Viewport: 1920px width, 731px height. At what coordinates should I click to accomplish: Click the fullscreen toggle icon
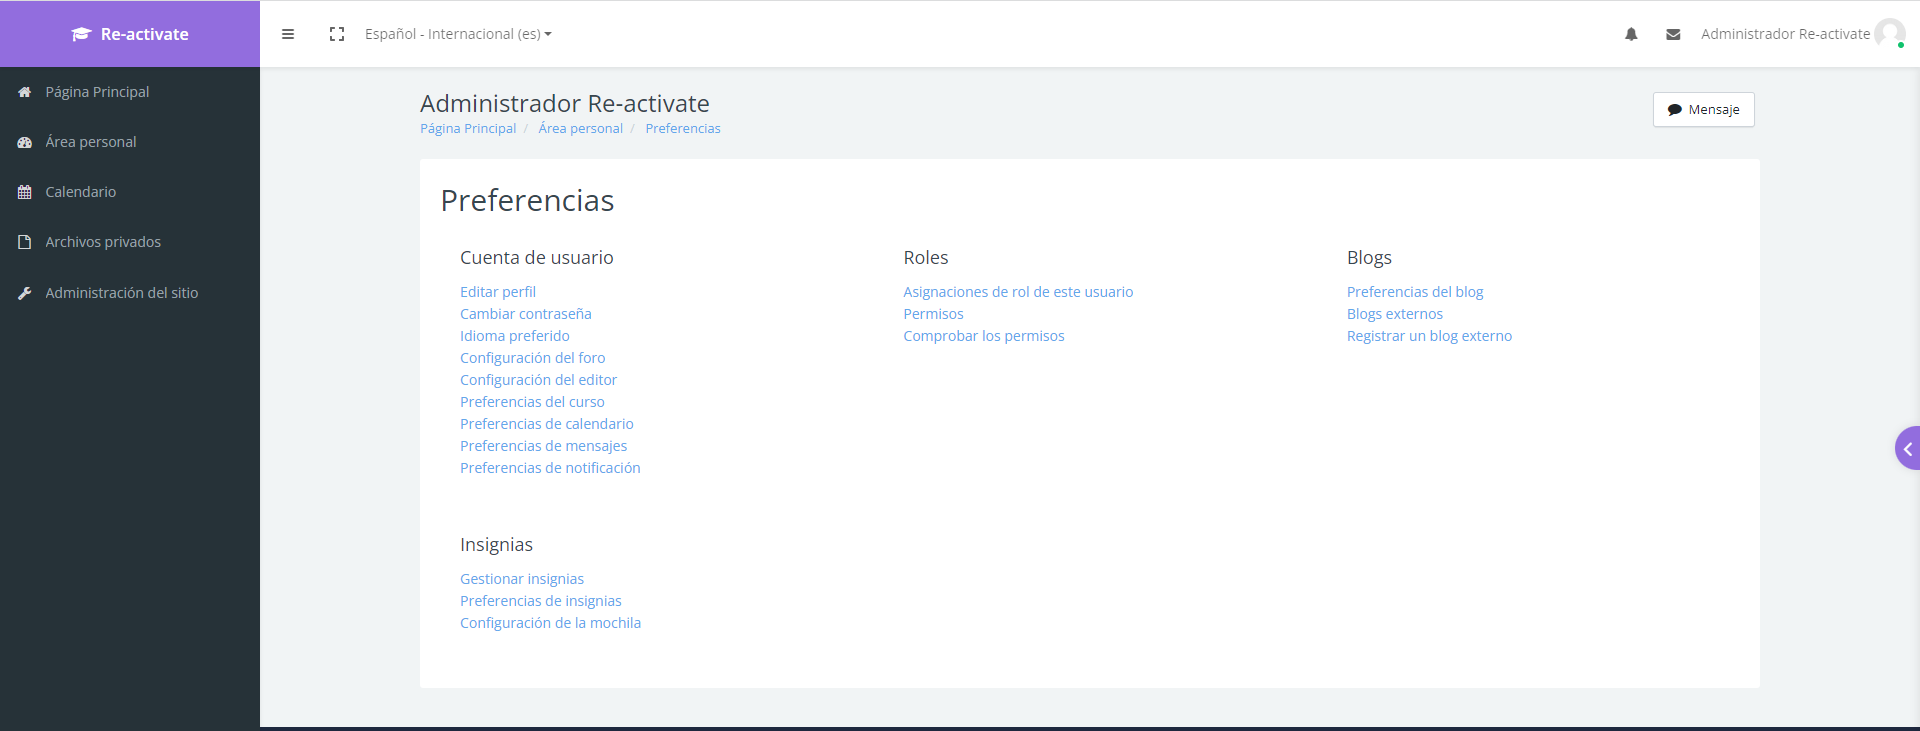tap(337, 34)
